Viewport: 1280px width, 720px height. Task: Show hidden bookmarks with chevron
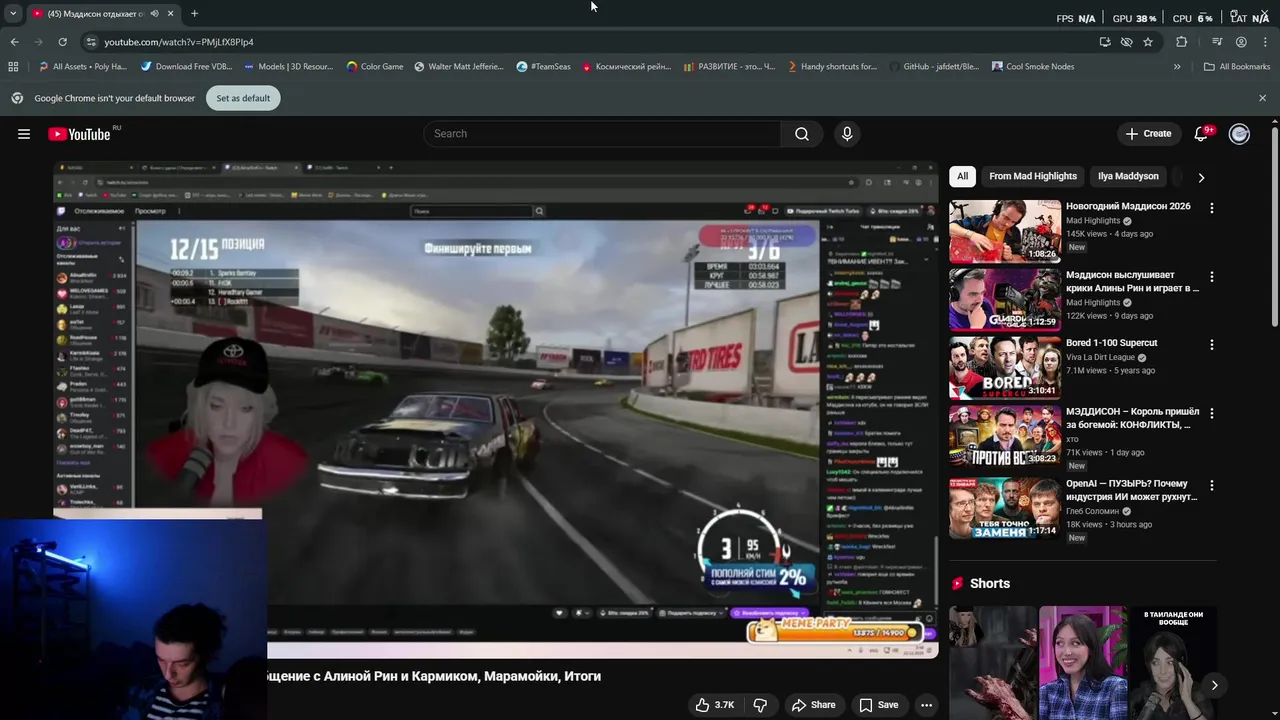click(1177, 67)
